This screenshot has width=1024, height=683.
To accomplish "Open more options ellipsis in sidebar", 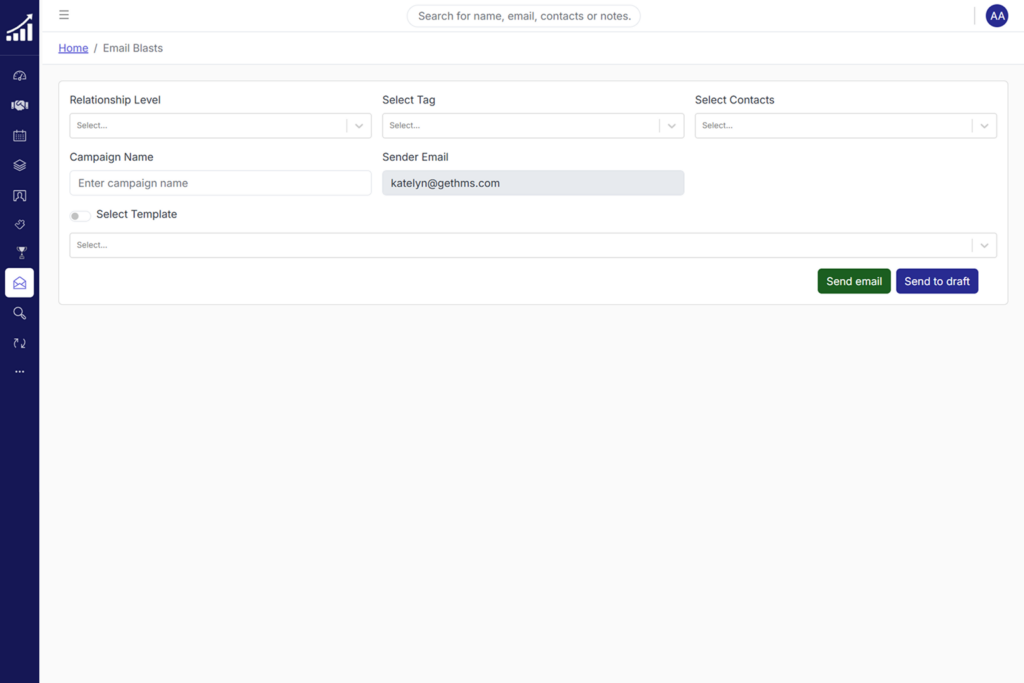I will (19, 372).
